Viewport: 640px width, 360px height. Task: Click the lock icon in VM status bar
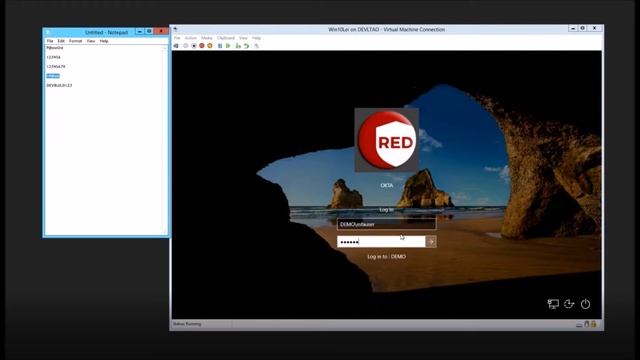[594, 324]
